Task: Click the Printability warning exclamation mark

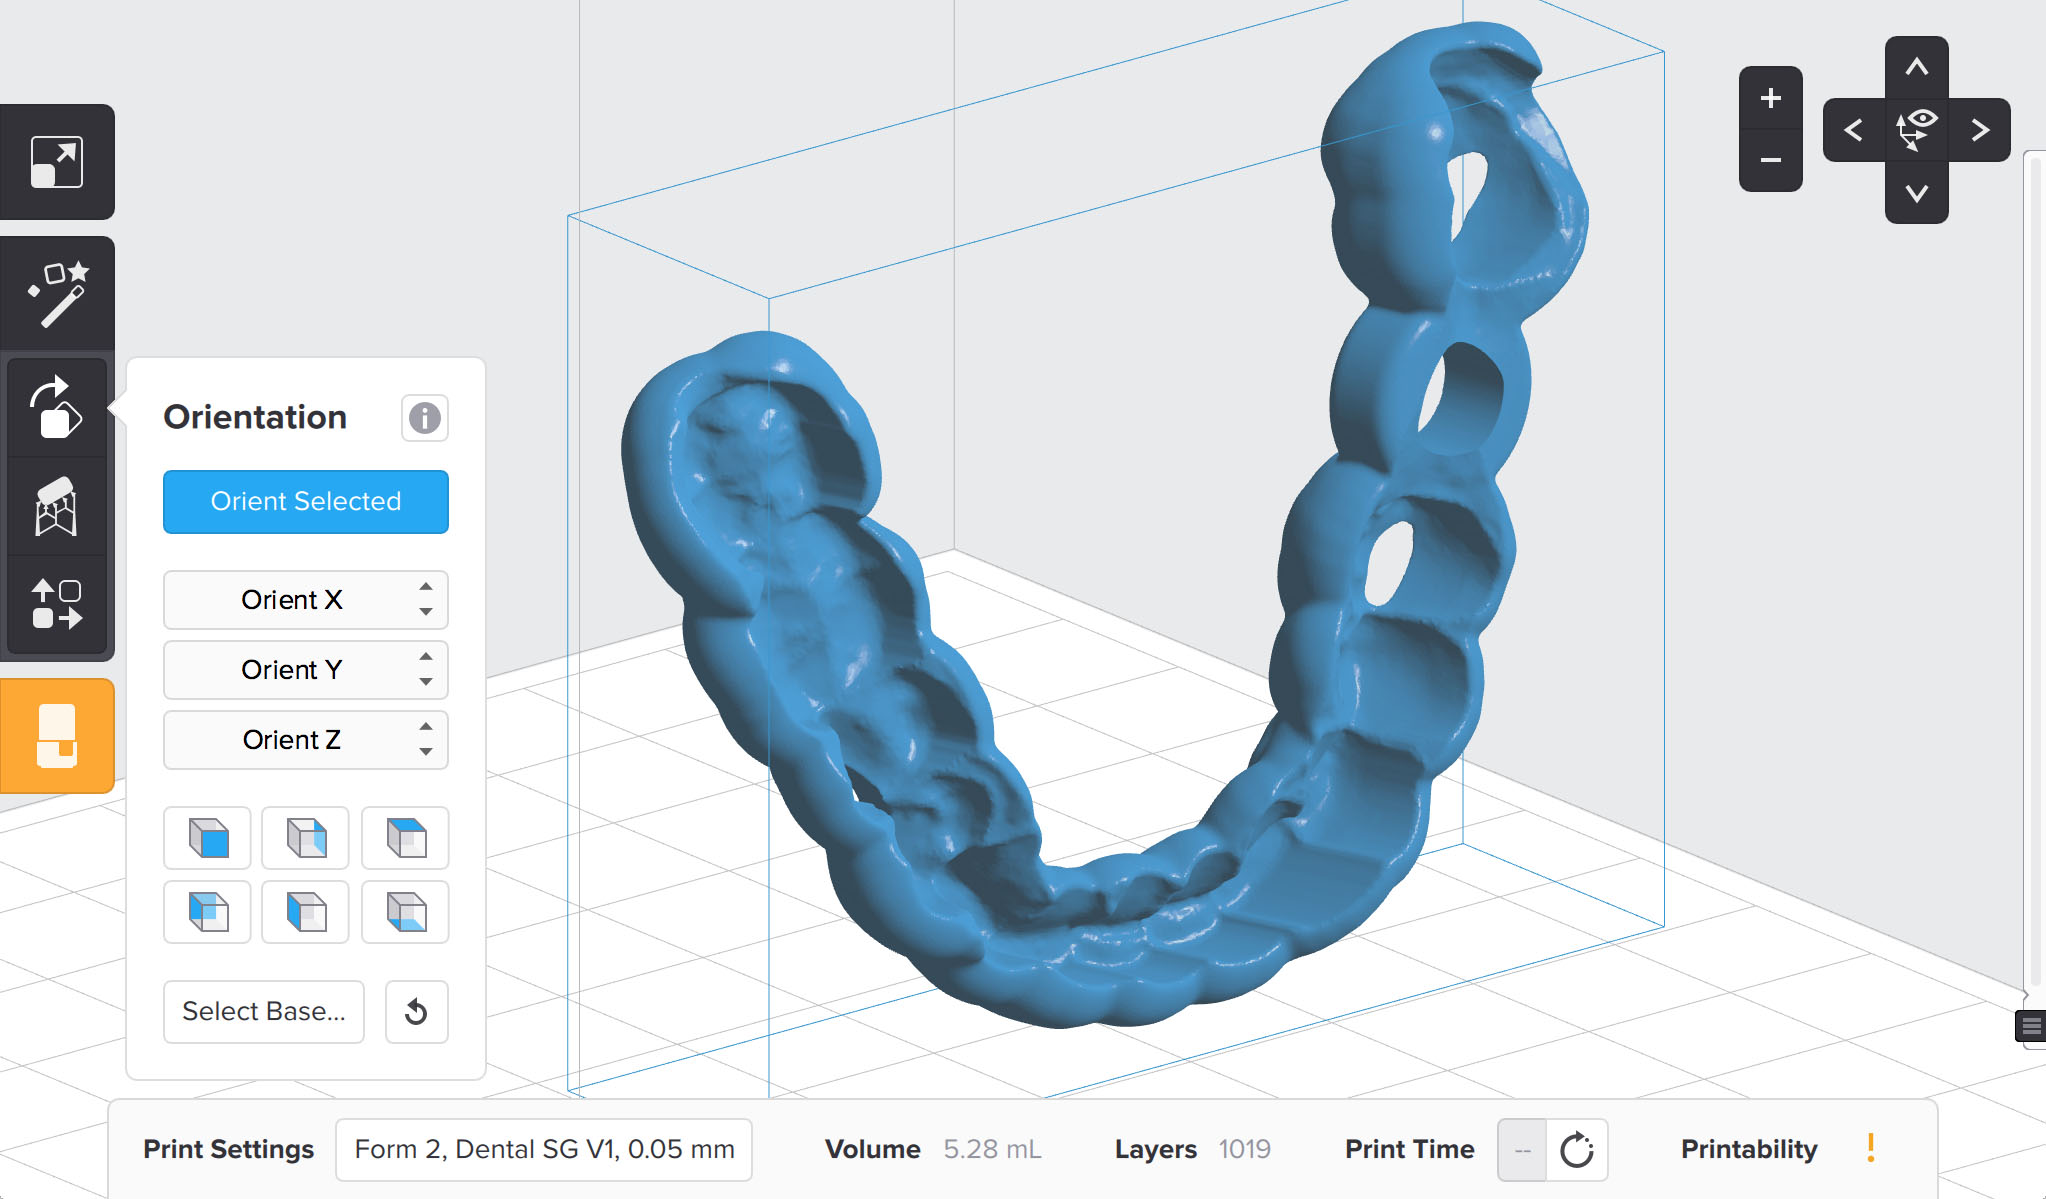Action: coord(1870,1148)
